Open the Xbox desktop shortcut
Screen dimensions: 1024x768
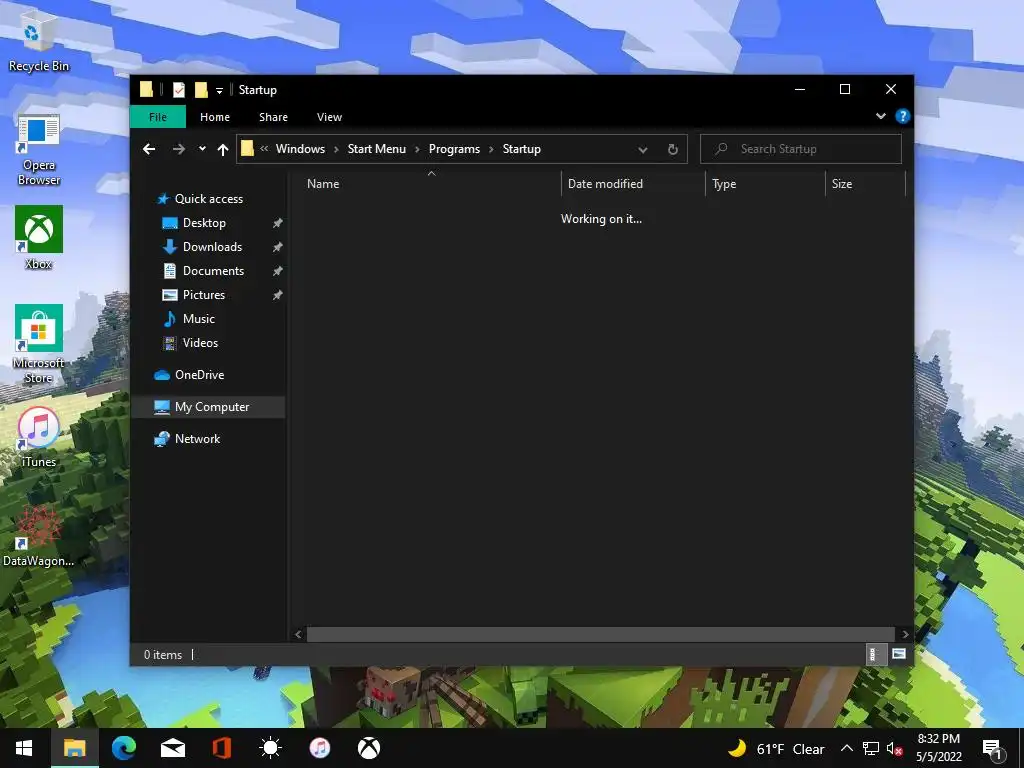point(39,237)
